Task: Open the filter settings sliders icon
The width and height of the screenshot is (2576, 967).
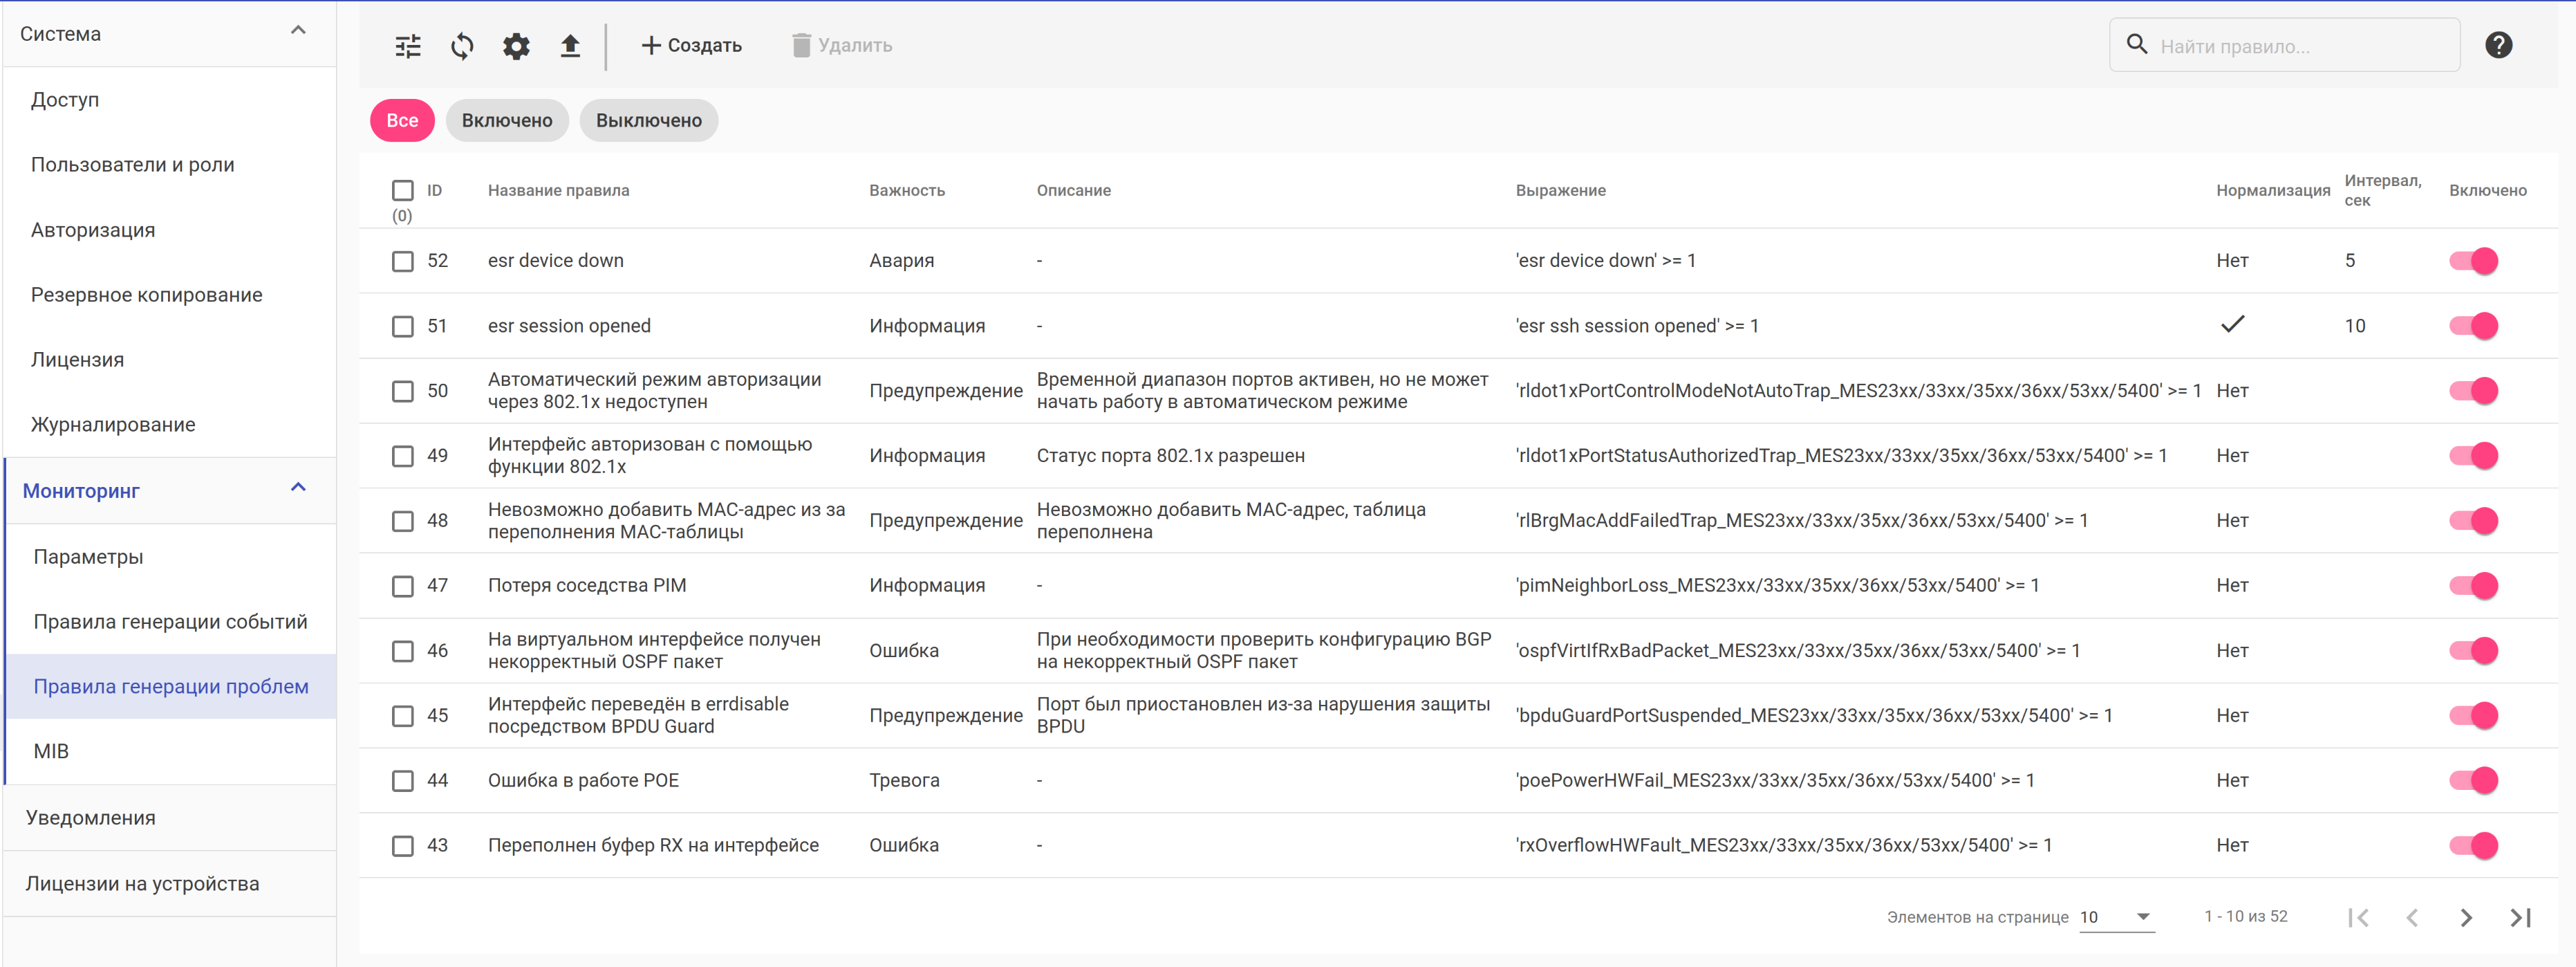Action: pyautogui.click(x=408, y=46)
